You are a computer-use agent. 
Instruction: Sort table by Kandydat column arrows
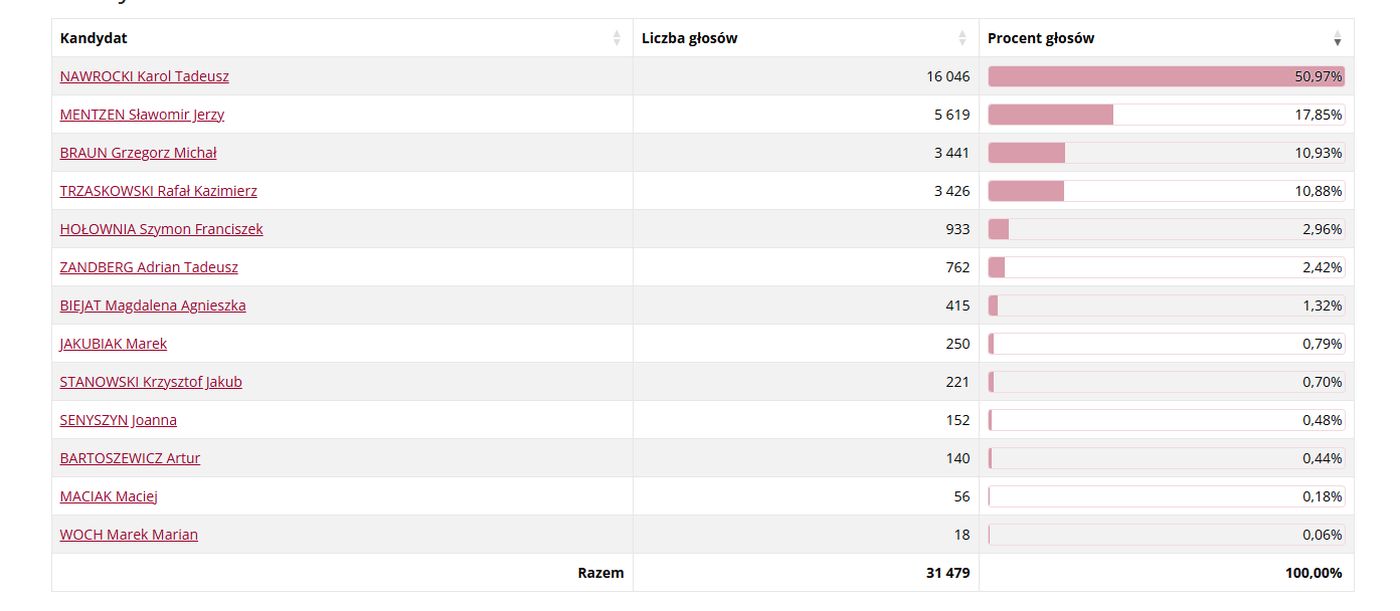616,38
